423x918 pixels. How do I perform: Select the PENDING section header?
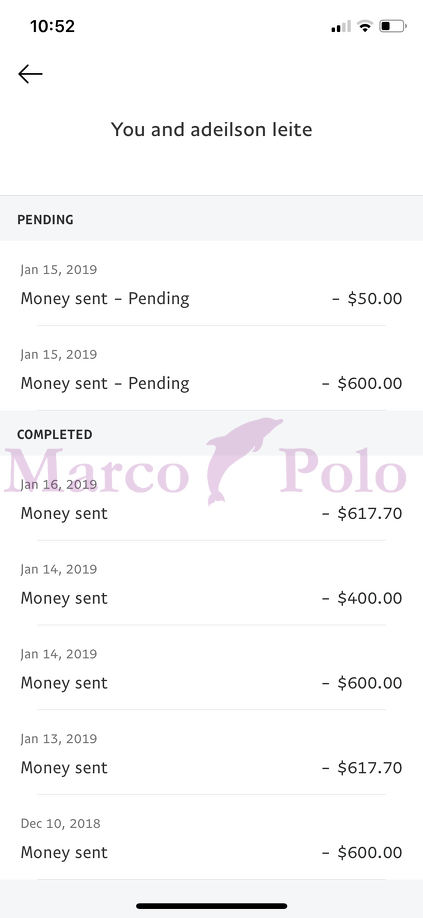pos(211,220)
